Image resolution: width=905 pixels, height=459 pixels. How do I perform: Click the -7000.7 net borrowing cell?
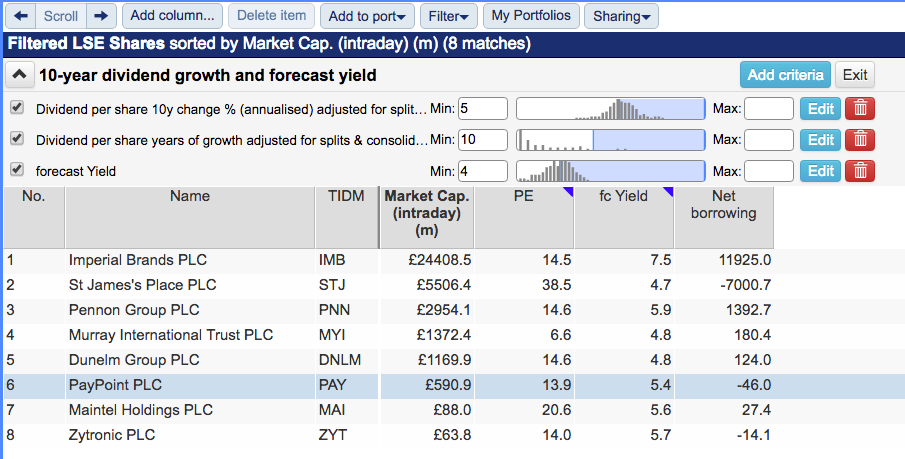[724, 285]
